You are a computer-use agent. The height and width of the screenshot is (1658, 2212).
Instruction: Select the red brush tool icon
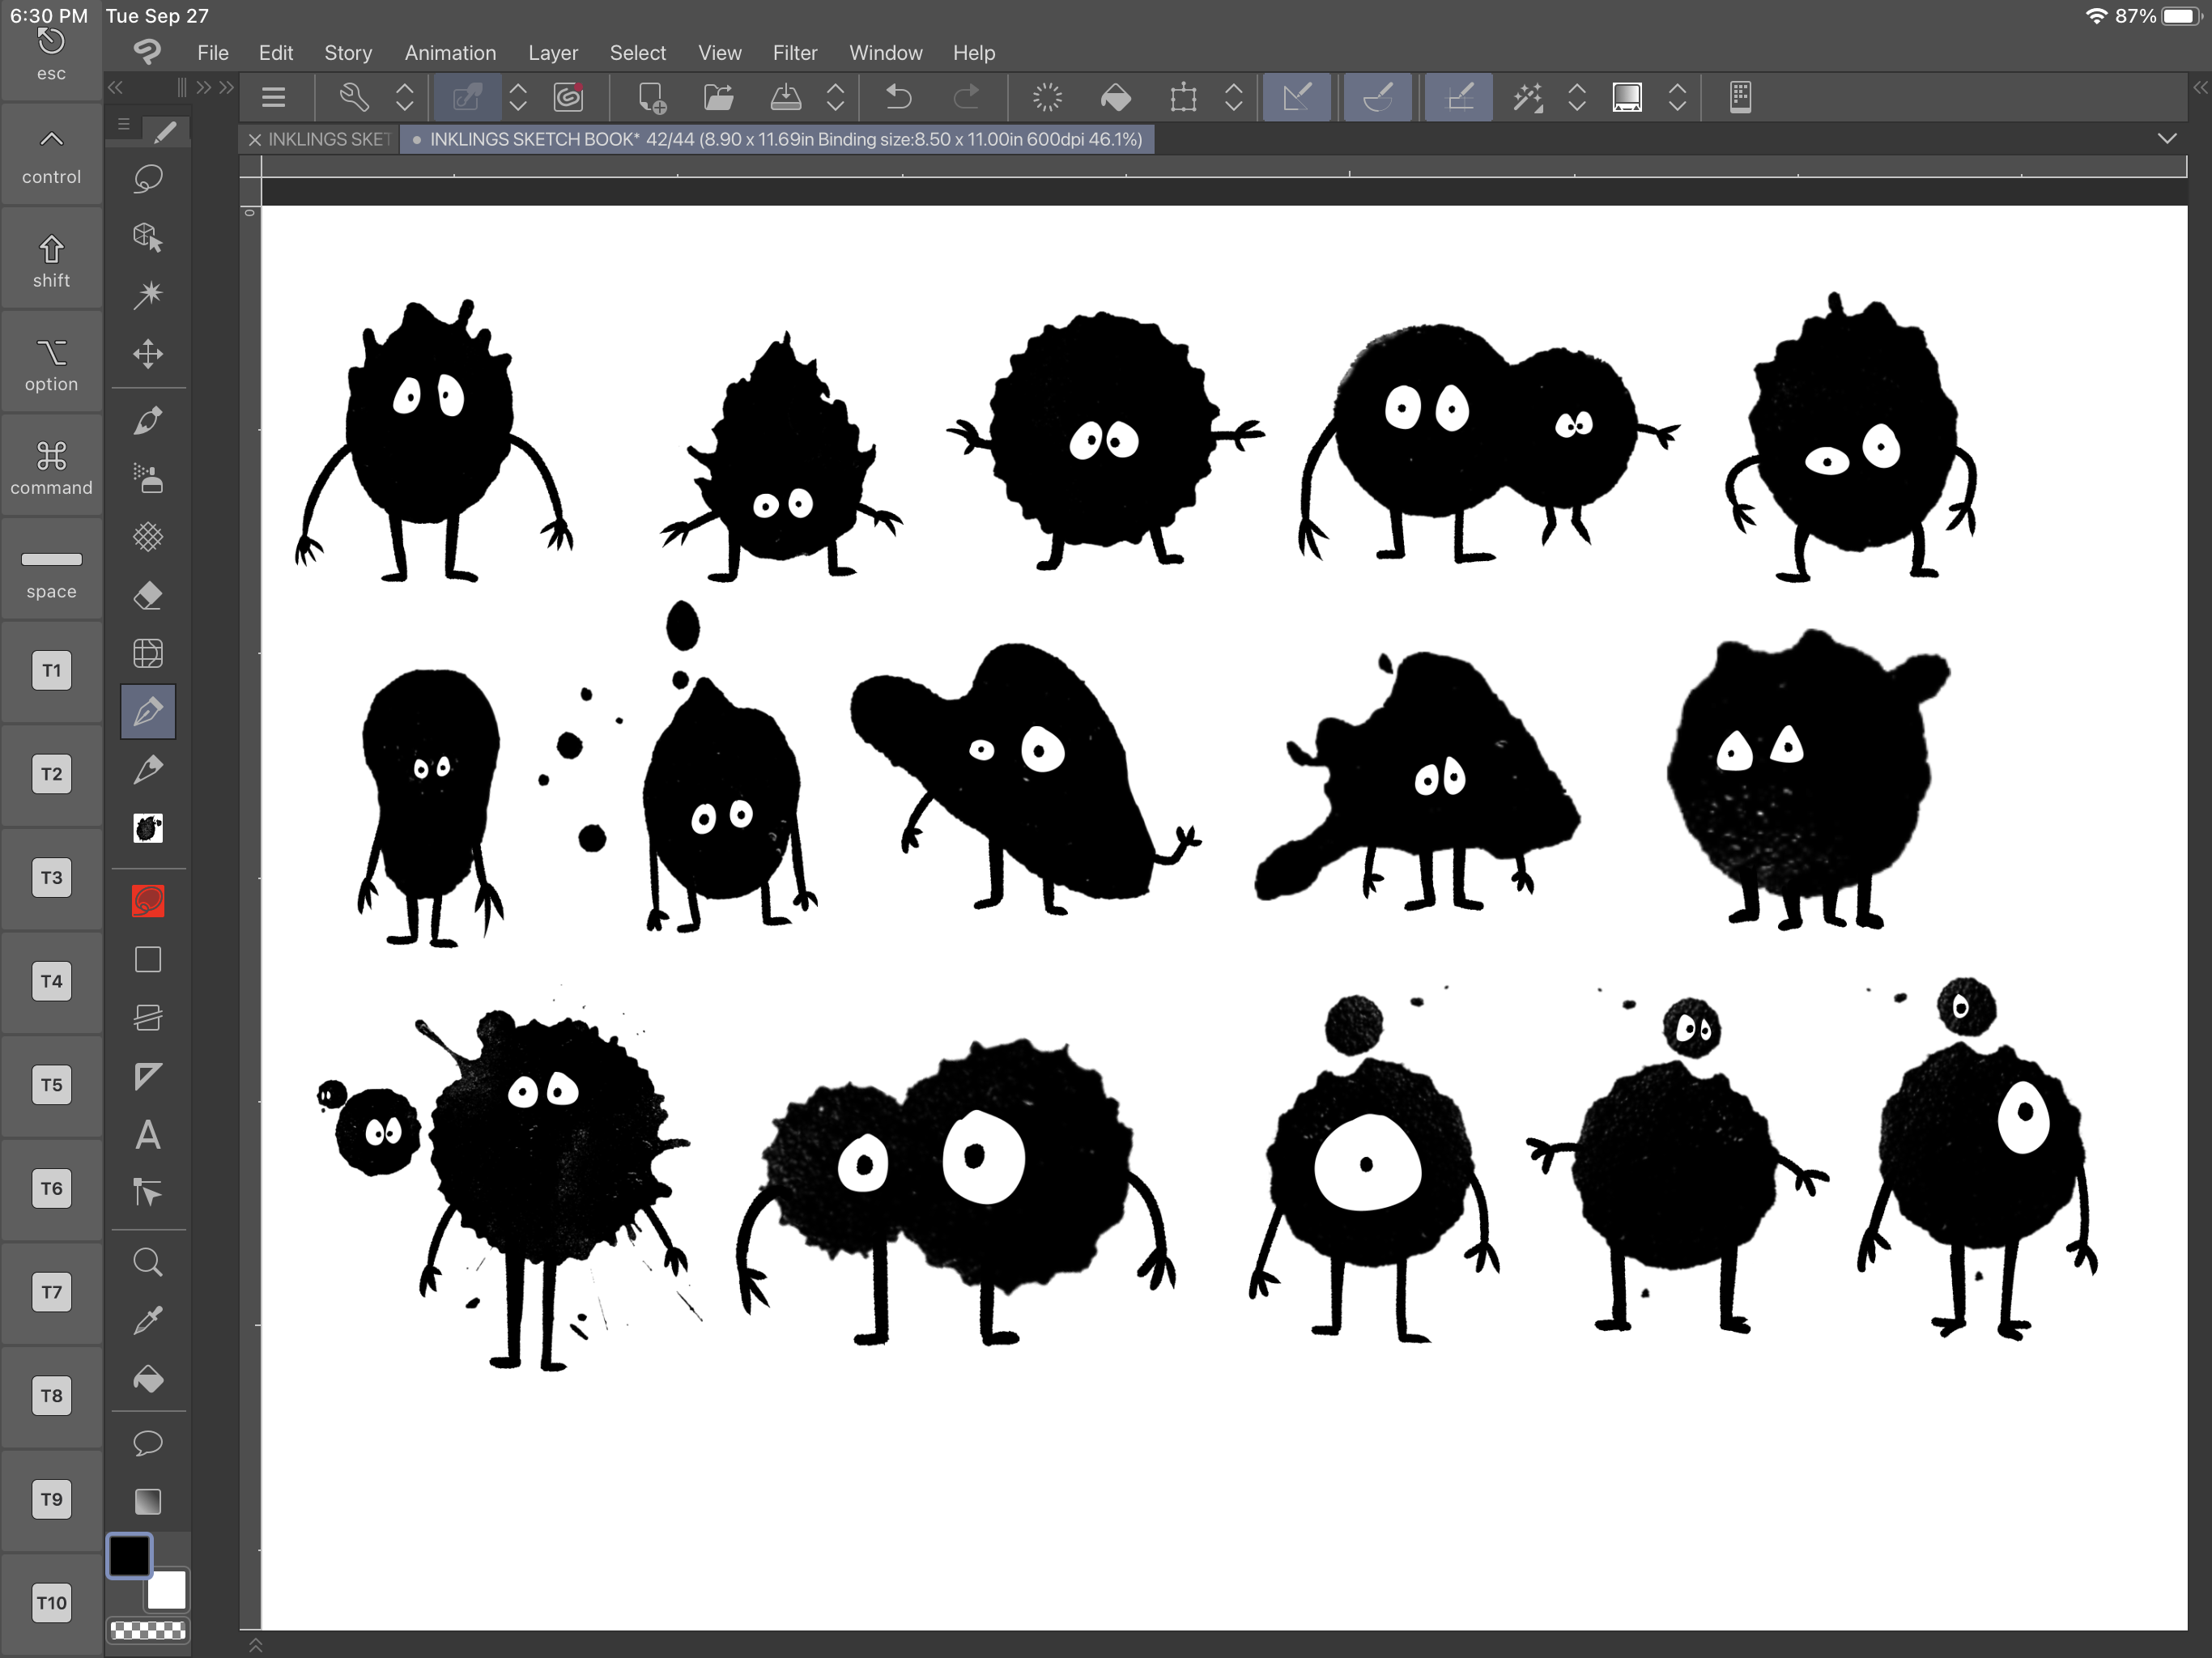tap(148, 901)
